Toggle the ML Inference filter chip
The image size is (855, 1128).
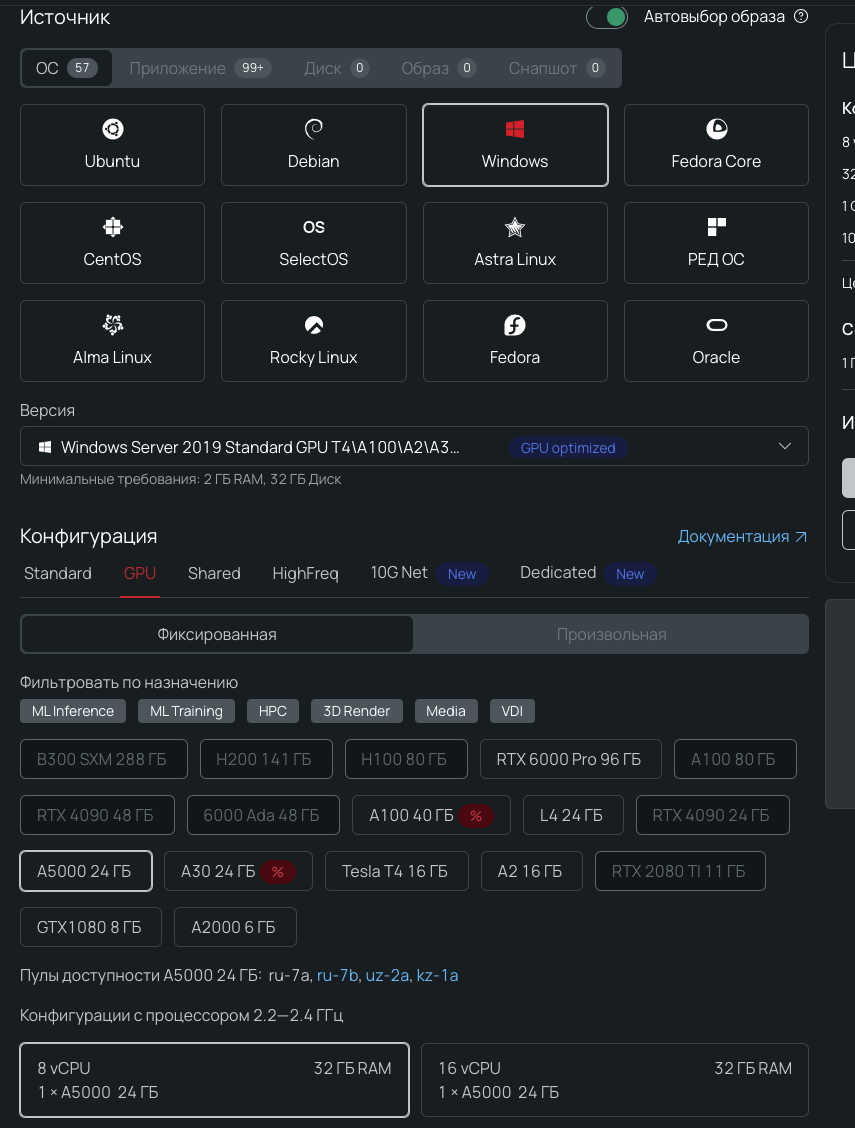[x=73, y=711]
